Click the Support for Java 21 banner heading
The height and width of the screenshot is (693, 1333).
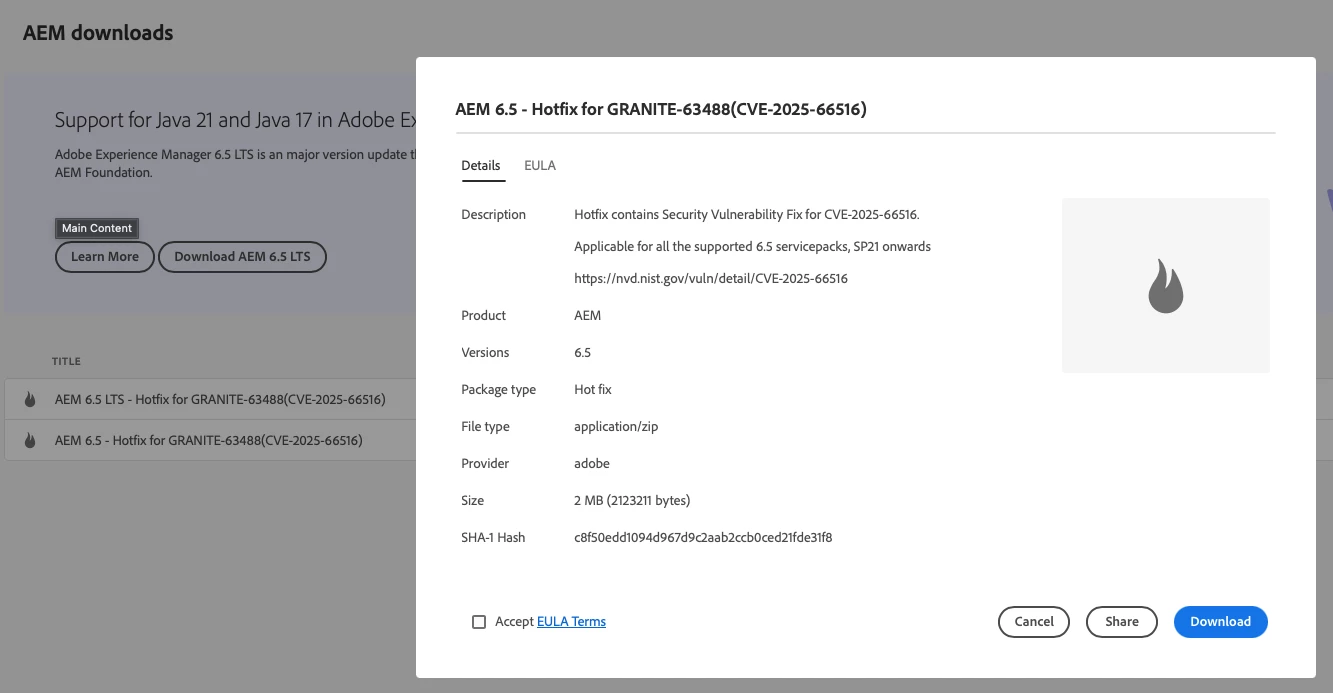[235, 120]
